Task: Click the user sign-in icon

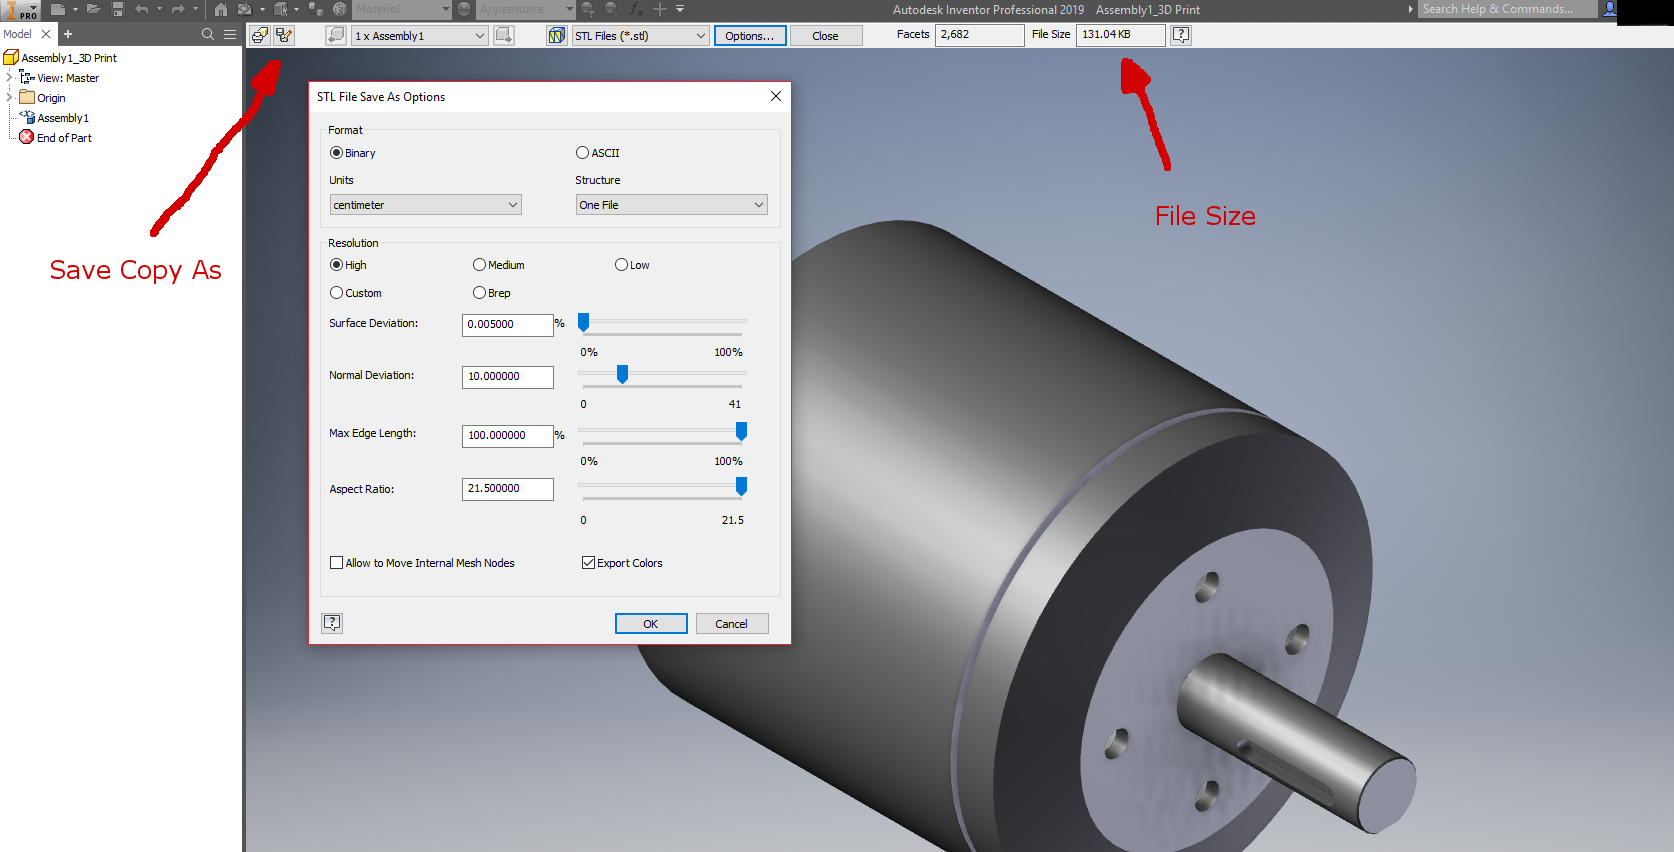Action: coord(1609,9)
